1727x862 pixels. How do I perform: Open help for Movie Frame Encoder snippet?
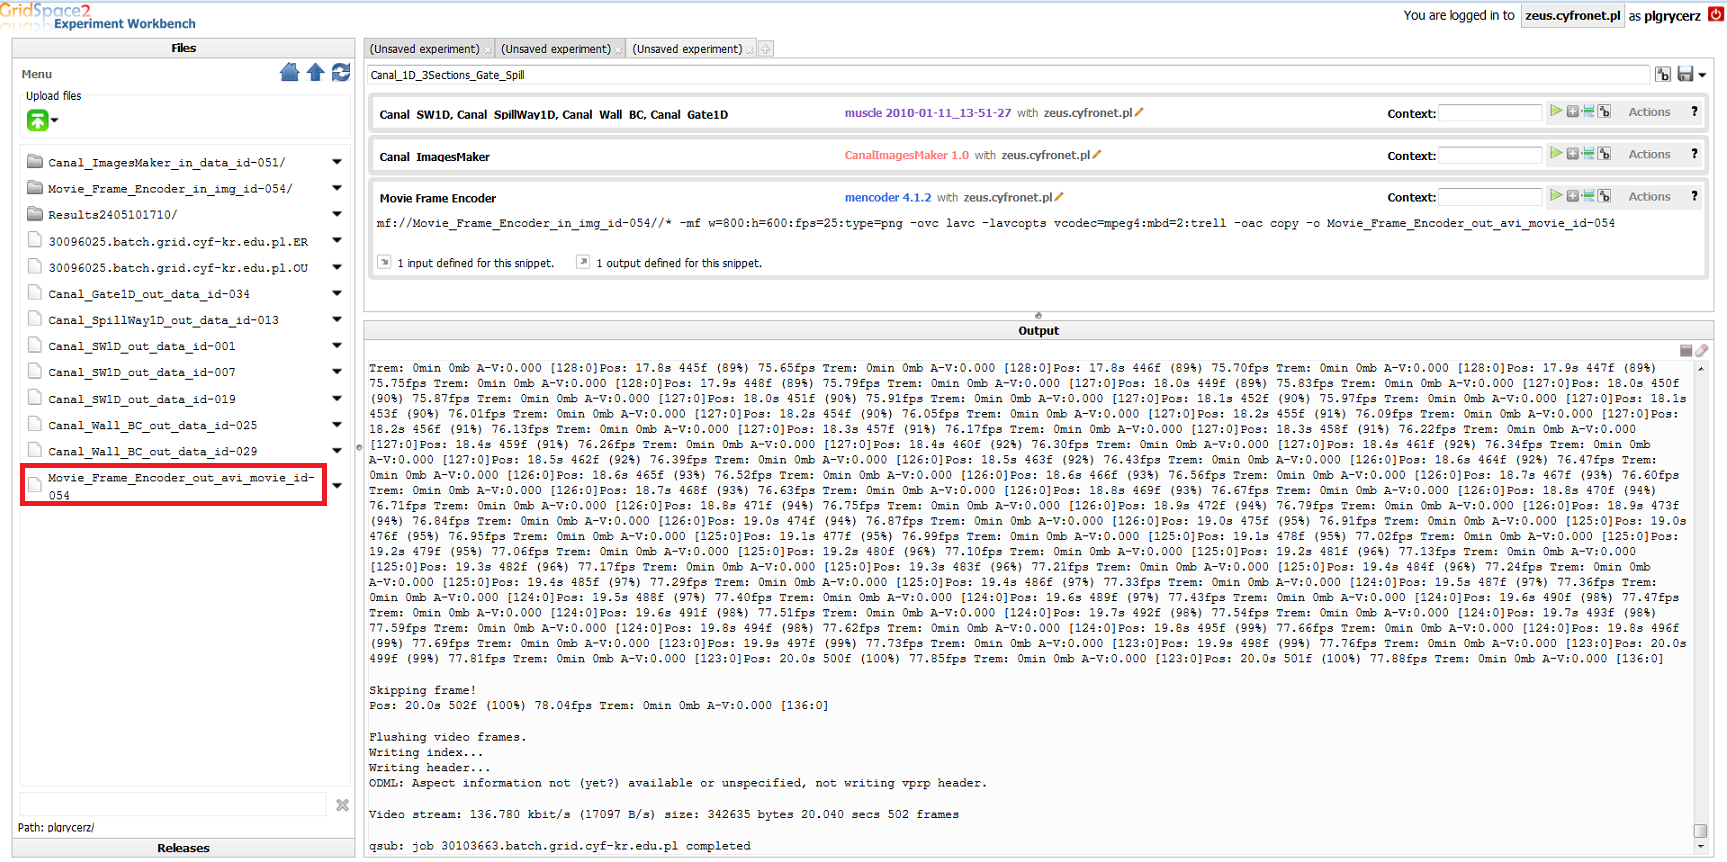point(1694,196)
